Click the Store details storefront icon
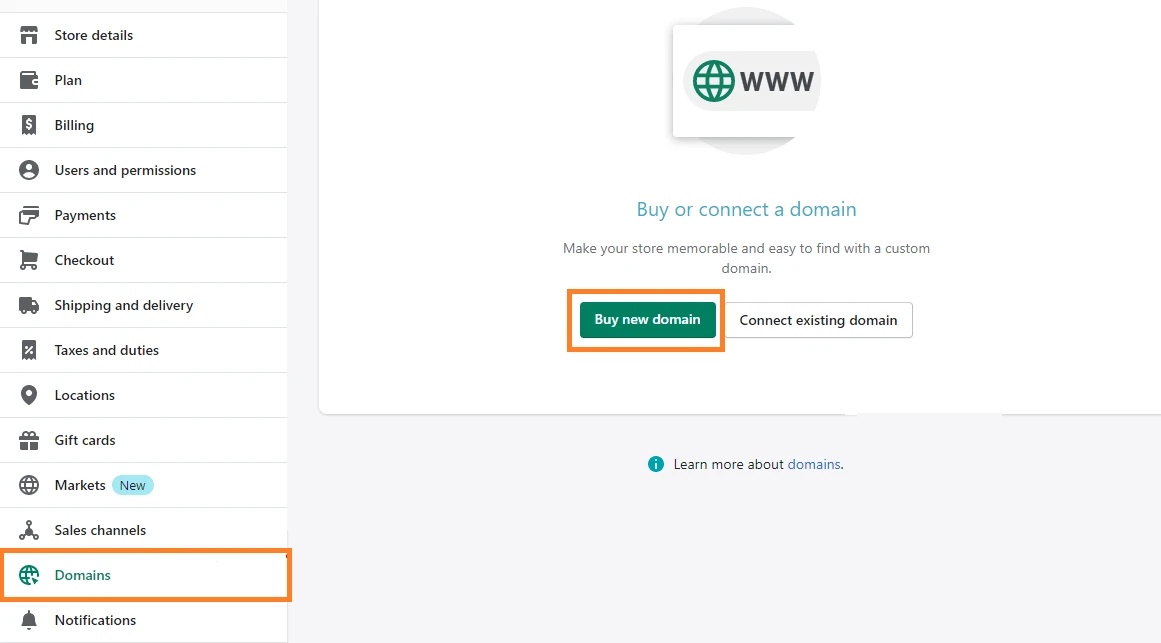 29,35
